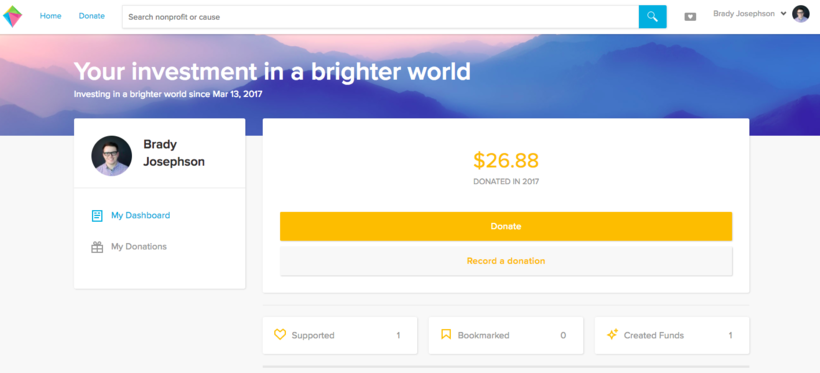Image resolution: width=820 pixels, height=373 pixels.
Task: Open the Donate link in top navigation
Action: (x=92, y=16)
